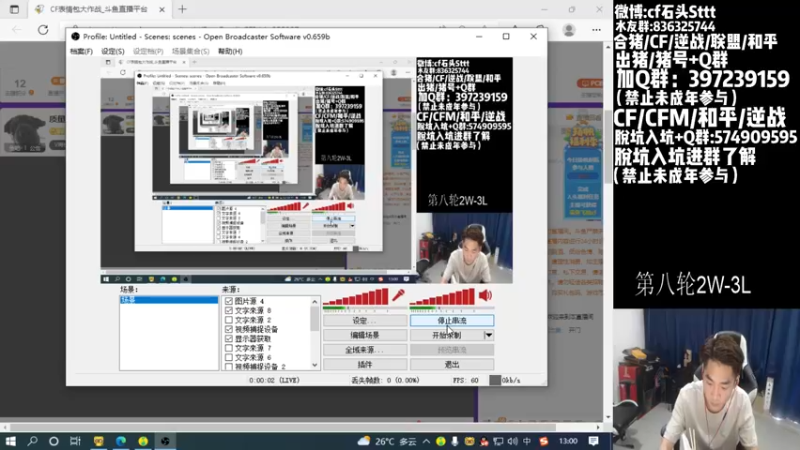Viewport: 800px width, 450px height.
Task: Open 设定档(P) menu in OBS
Action: pyautogui.click(x=148, y=52)
